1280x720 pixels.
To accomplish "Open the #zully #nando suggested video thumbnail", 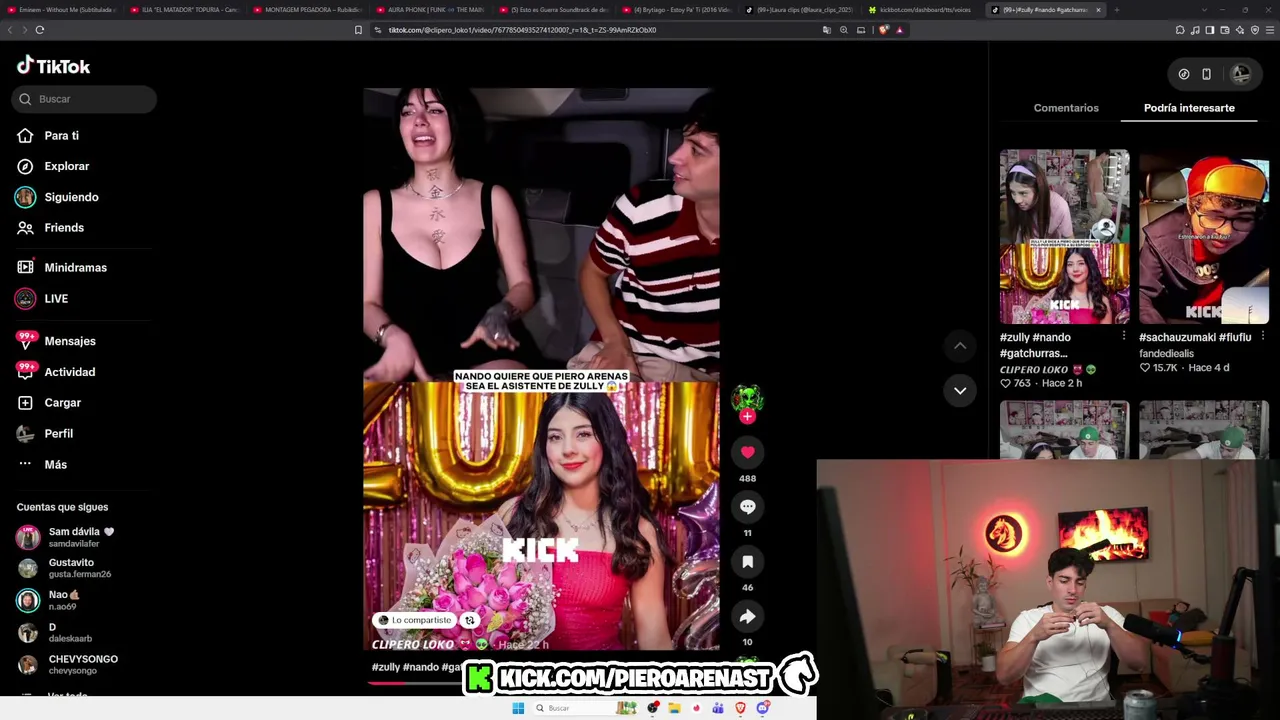I will point(1065,236).
